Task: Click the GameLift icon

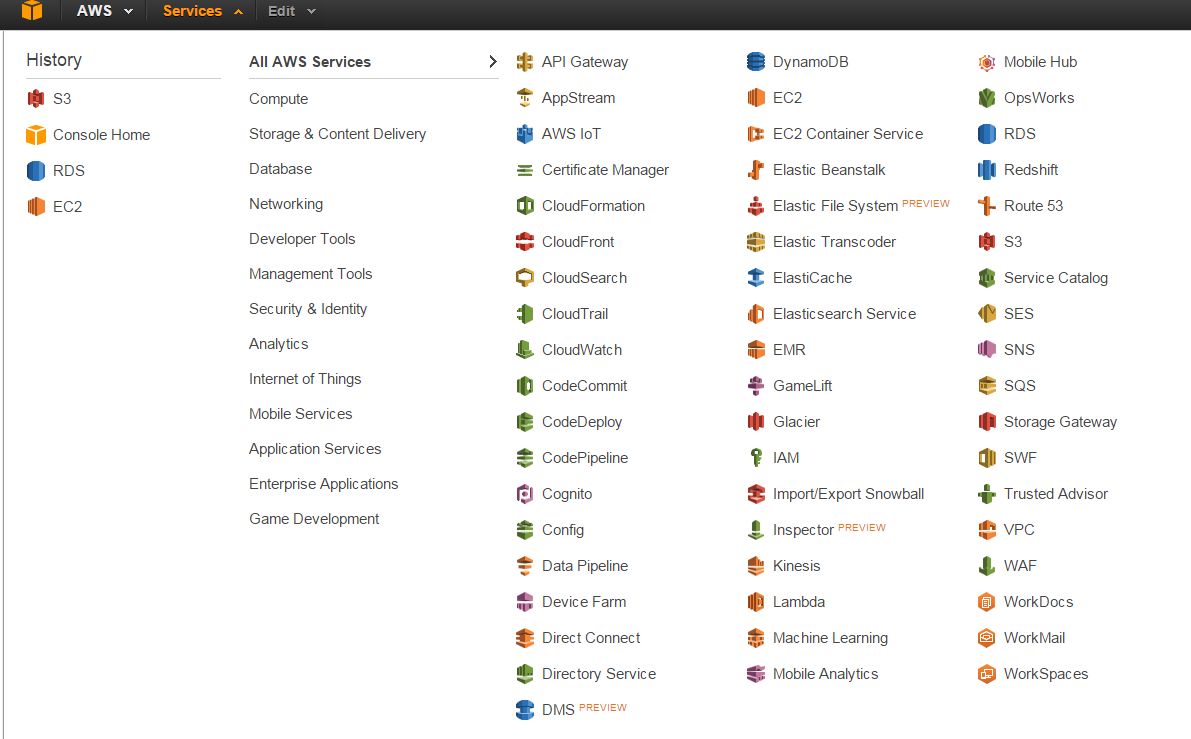Action: tap(756, 386)
